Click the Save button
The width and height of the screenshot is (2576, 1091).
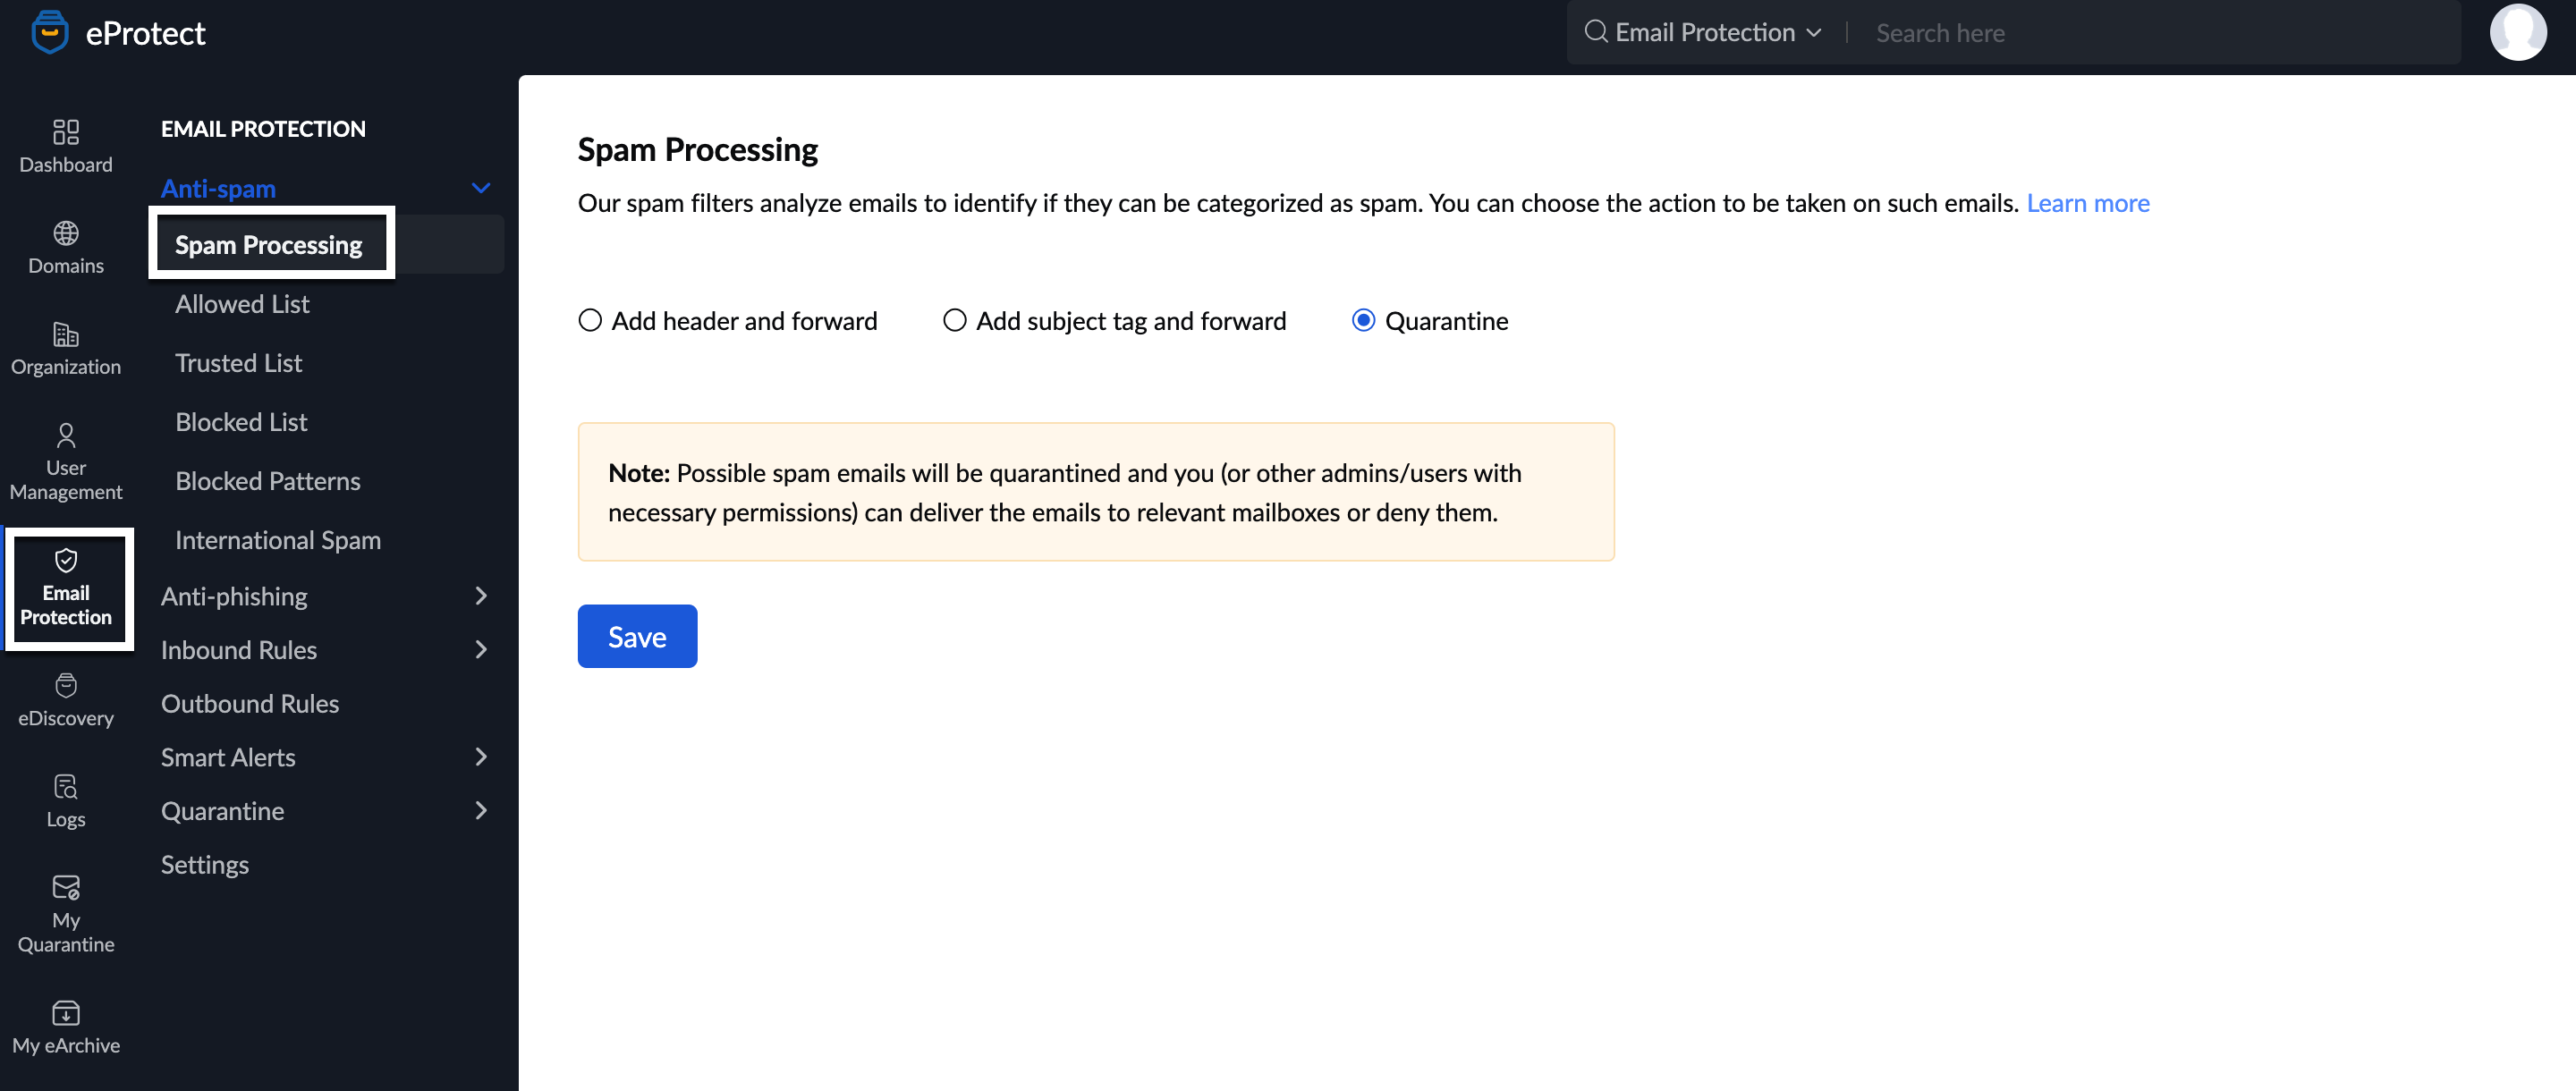pos(638,636)
